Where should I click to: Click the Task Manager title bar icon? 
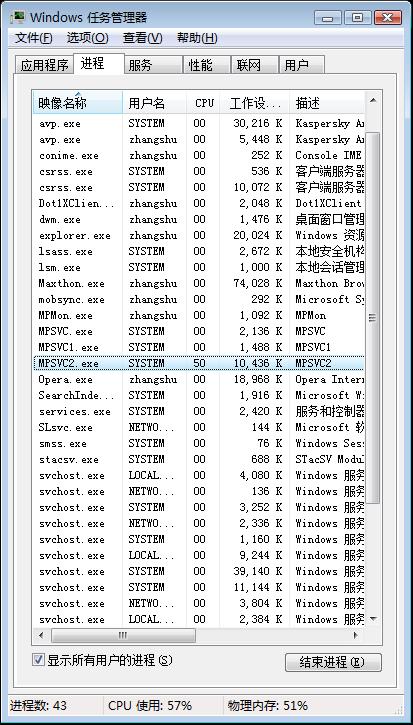point(18,18)
